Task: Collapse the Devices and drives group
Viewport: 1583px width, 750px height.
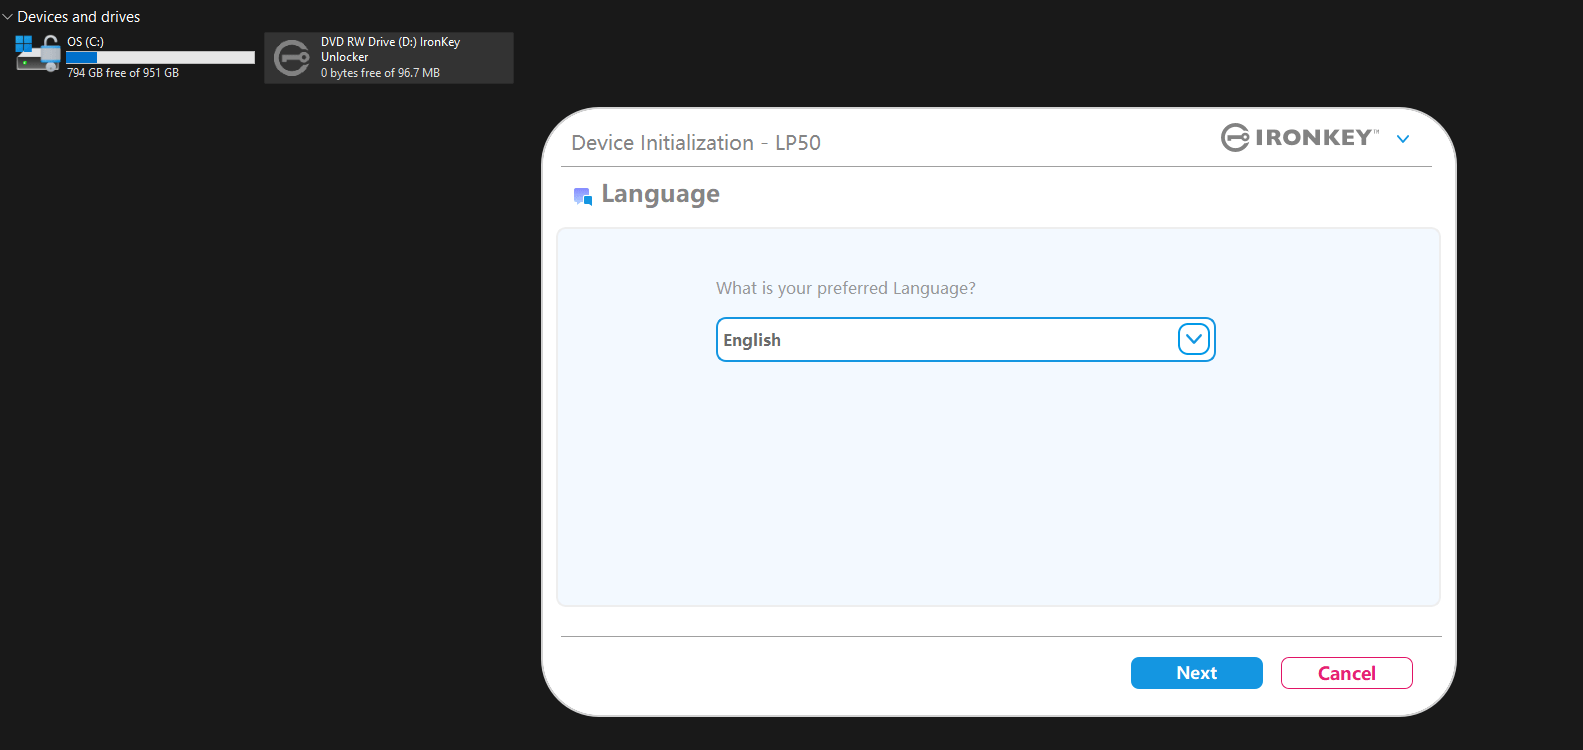Action: click(x=8, y=17)
